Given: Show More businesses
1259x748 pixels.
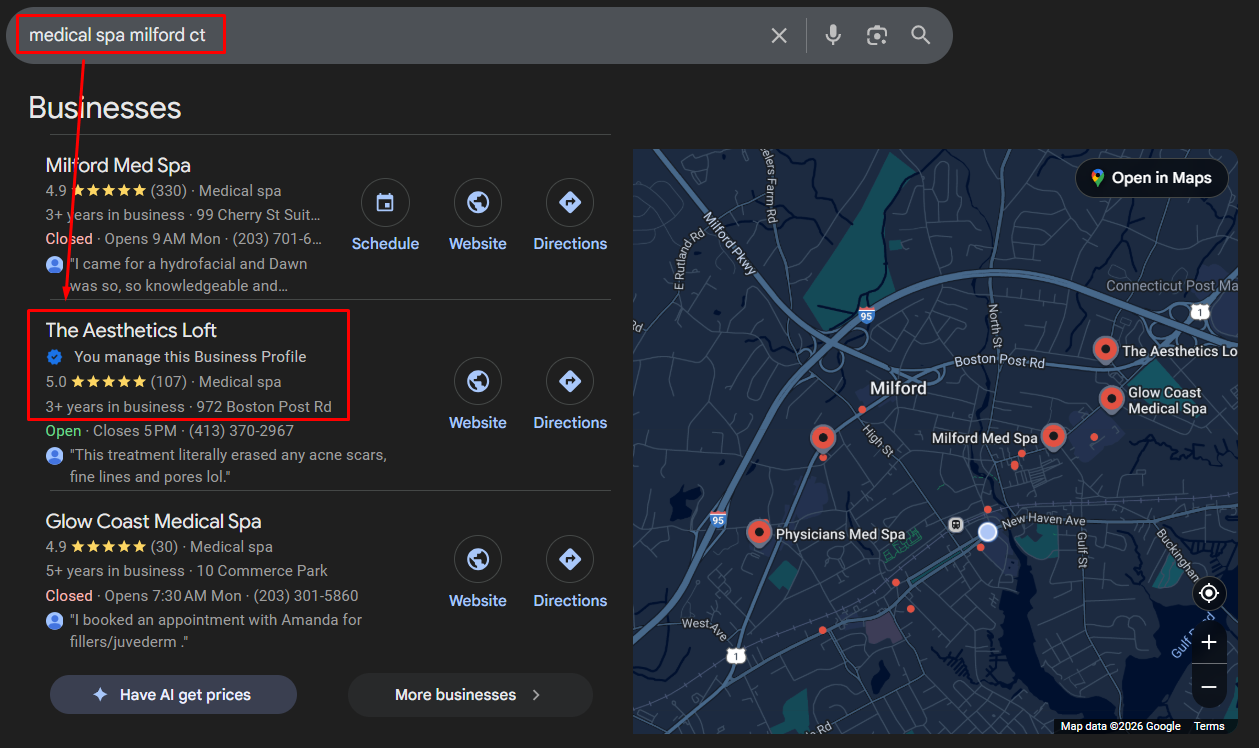Looking at the screenshot, I should tap(470, 695).
